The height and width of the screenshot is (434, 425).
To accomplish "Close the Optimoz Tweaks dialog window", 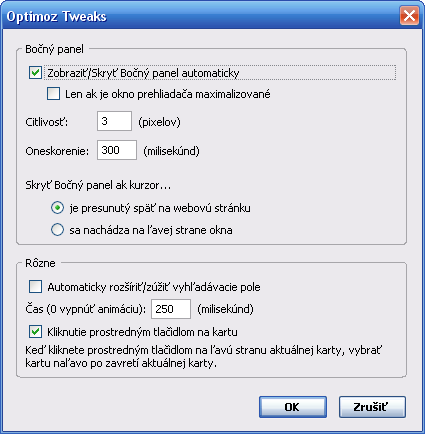I will (x=409, y=15).
